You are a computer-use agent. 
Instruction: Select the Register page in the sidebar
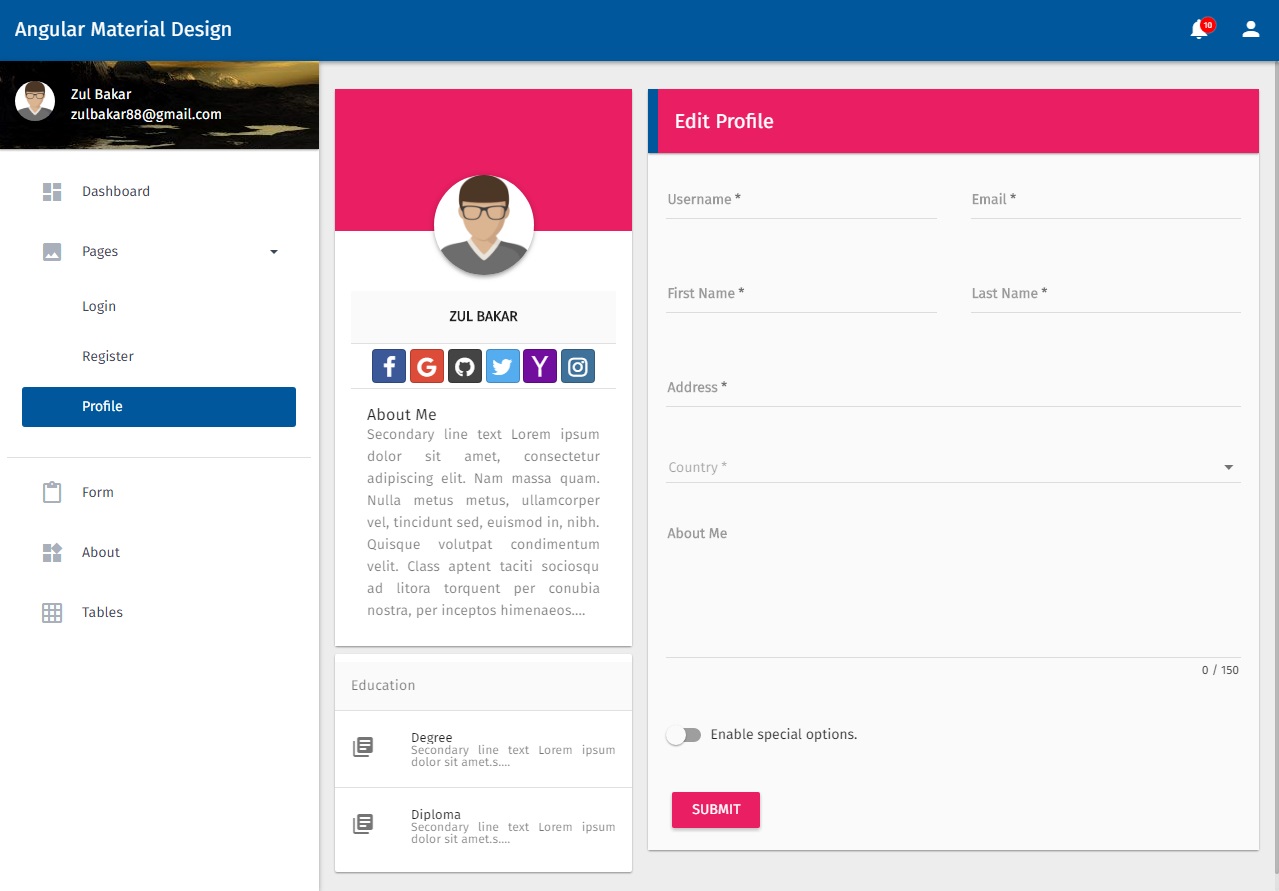coord(108,356)
